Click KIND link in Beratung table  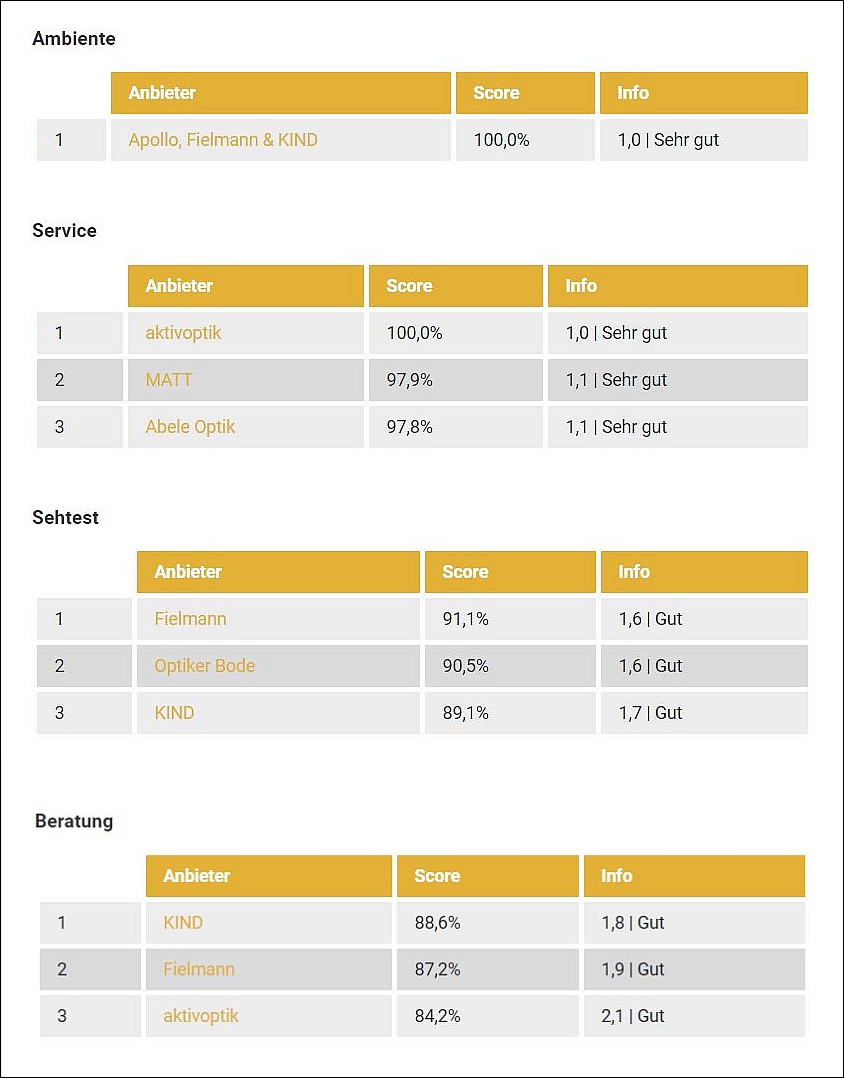tap(183, 923)
